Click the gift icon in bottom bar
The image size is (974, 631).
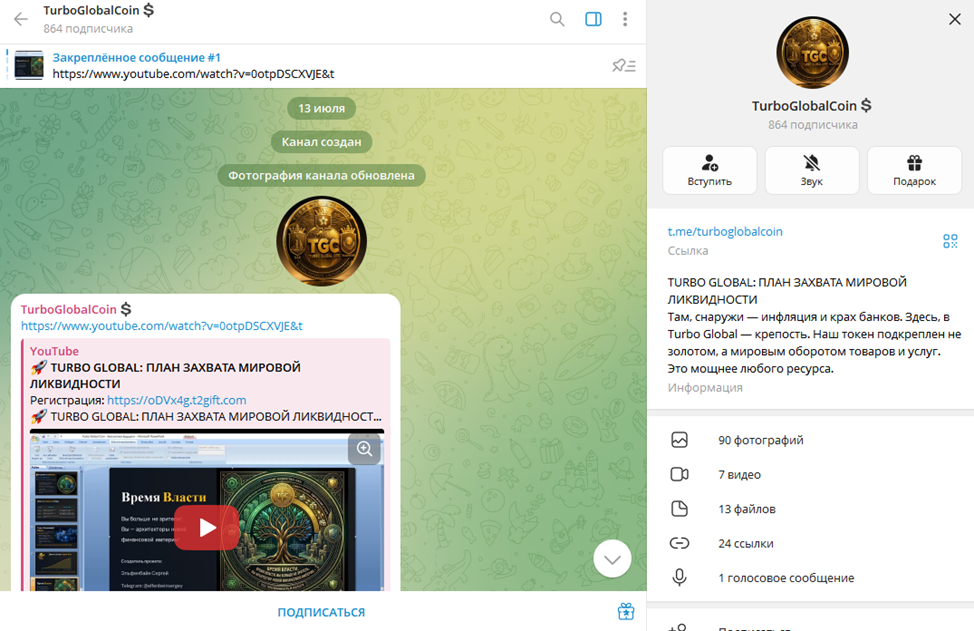pyautogui.click(x=626, y=612)
